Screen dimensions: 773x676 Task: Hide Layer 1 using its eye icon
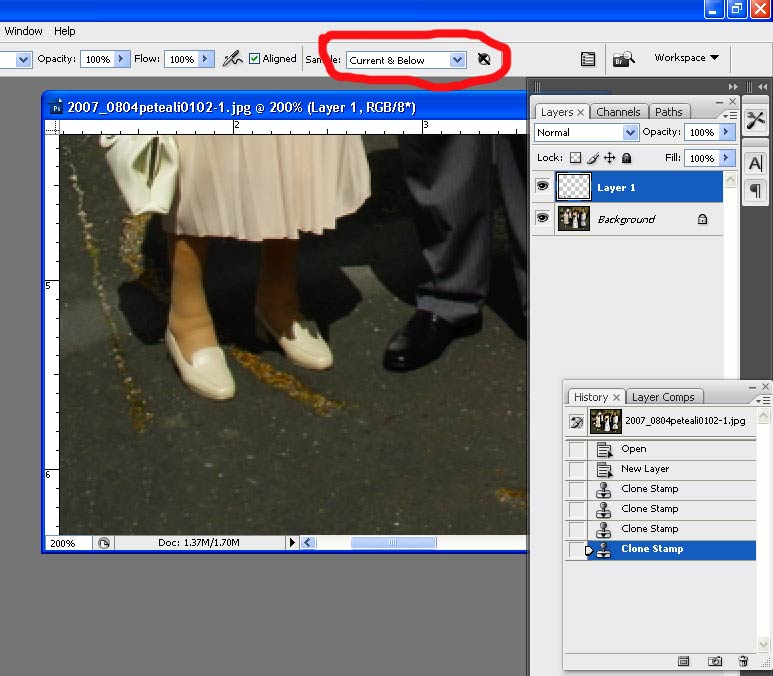pyautogui.click(x=543, y=187)
